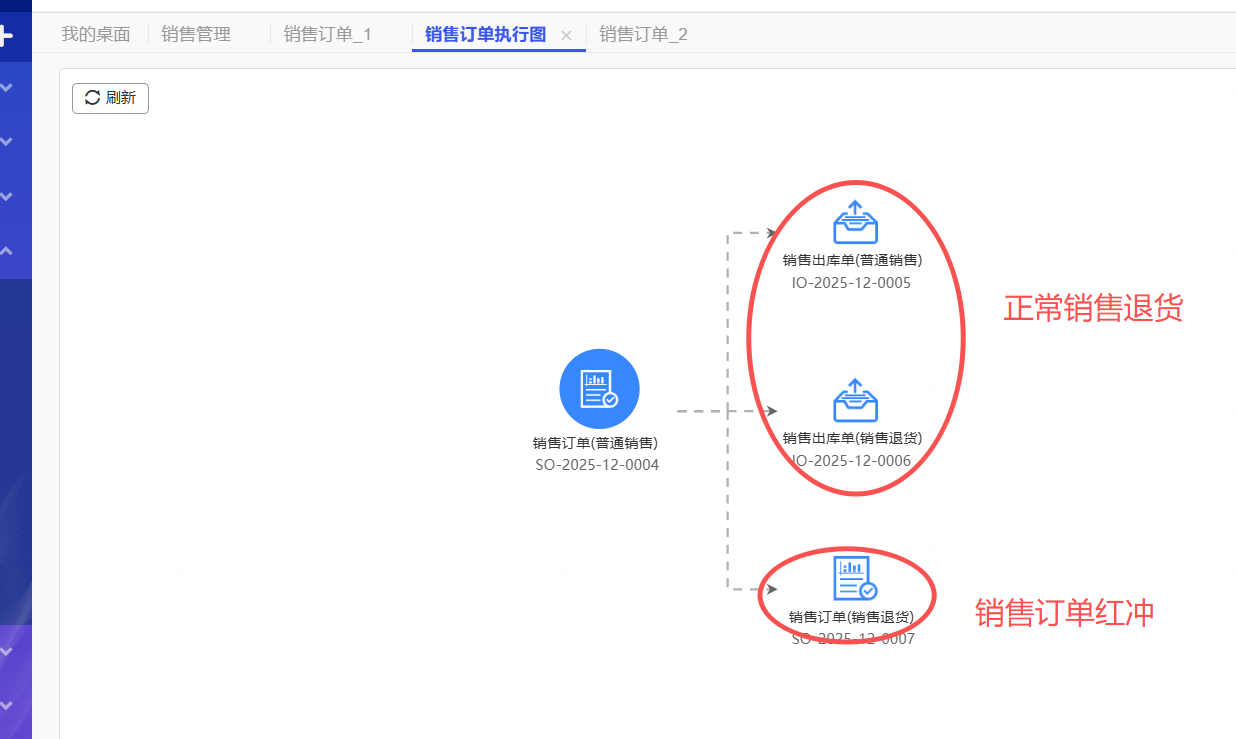Open the 销售管理 tab
Screen dimensions: 1236x739
[x=196, y=35]
